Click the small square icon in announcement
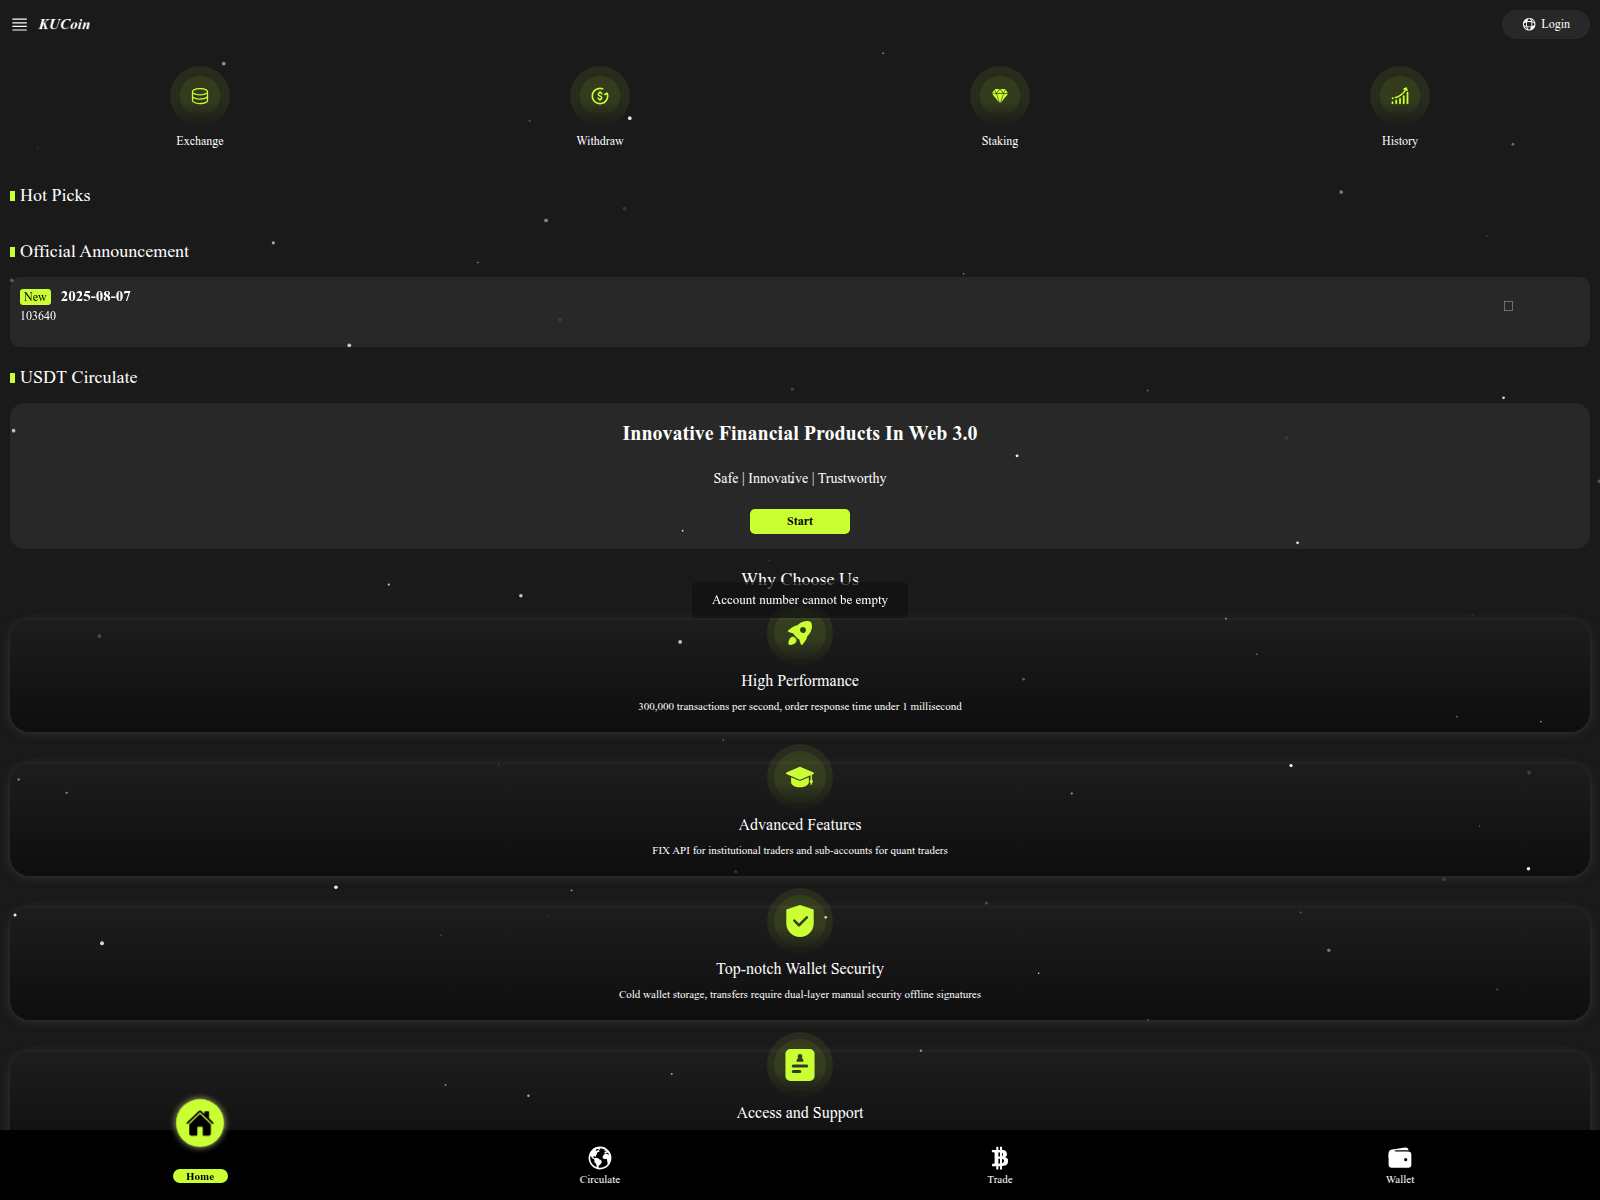 tap(1508, 306)
